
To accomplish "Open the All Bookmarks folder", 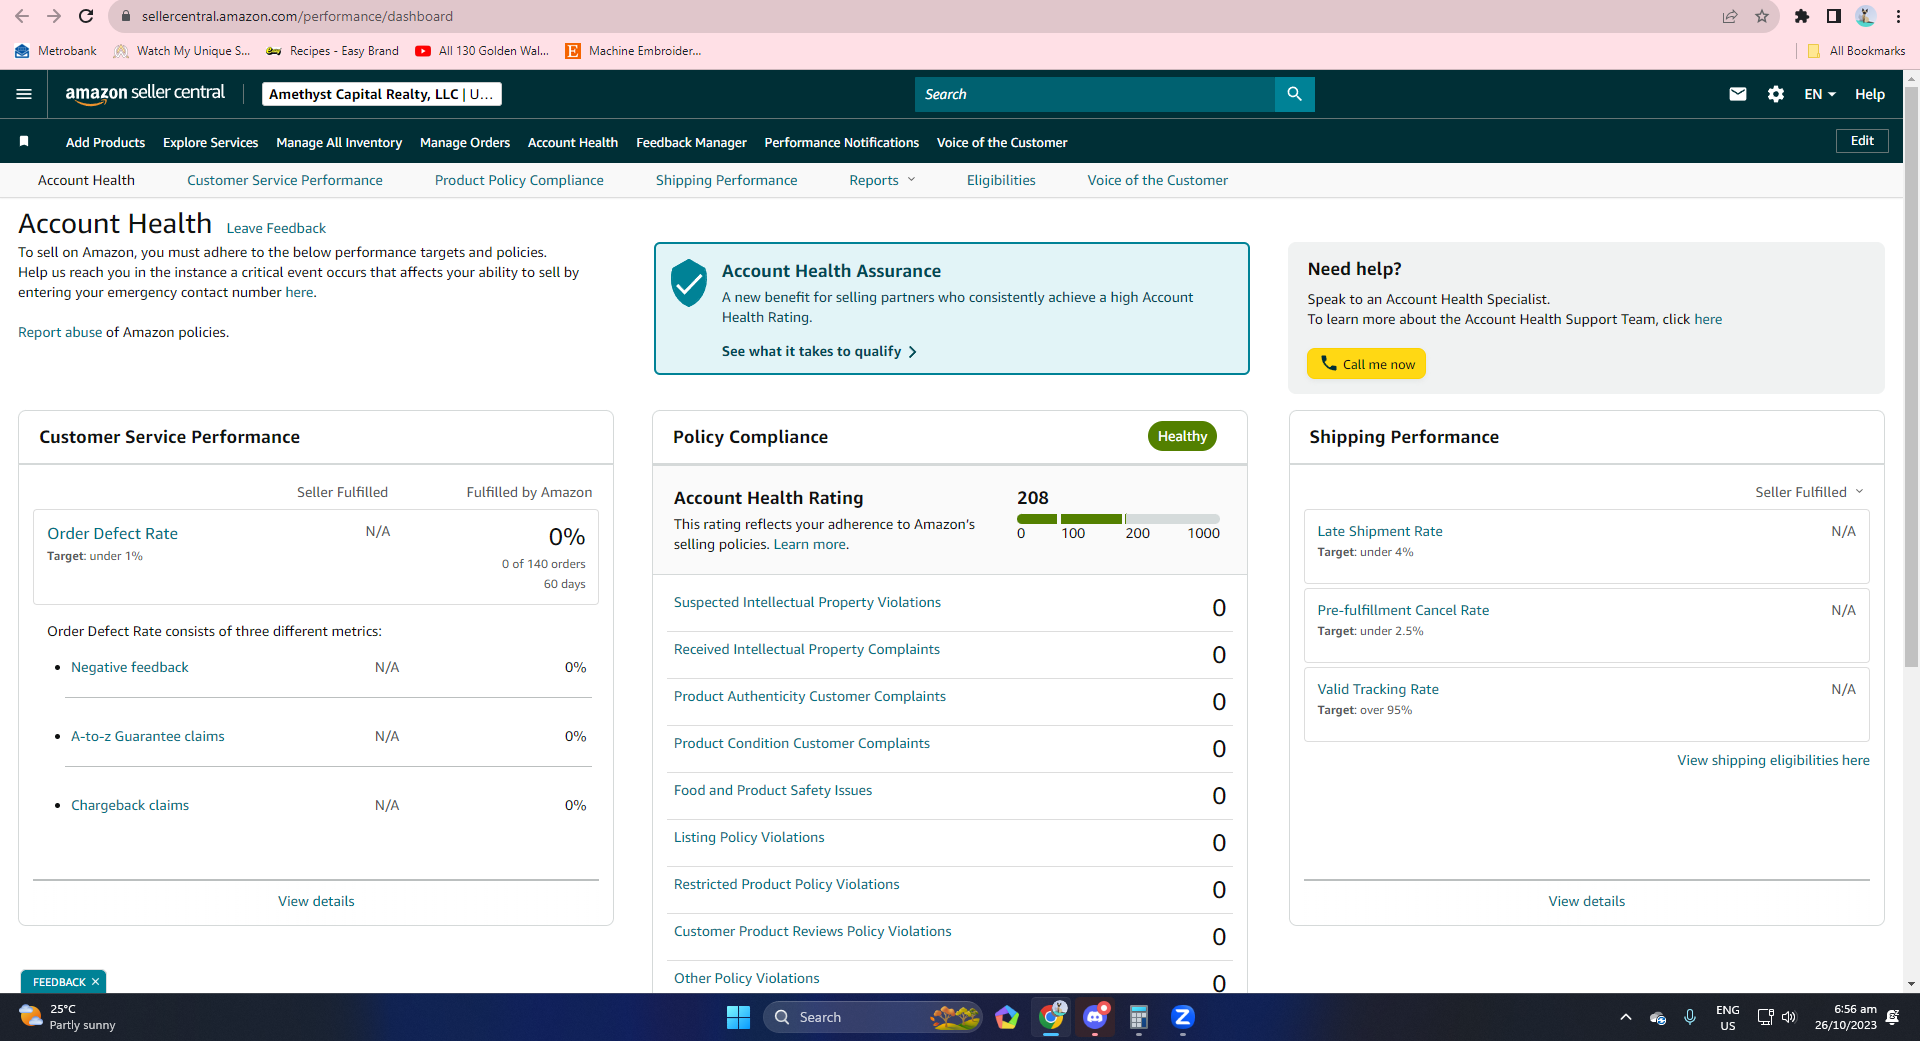I will point(1856,51).
